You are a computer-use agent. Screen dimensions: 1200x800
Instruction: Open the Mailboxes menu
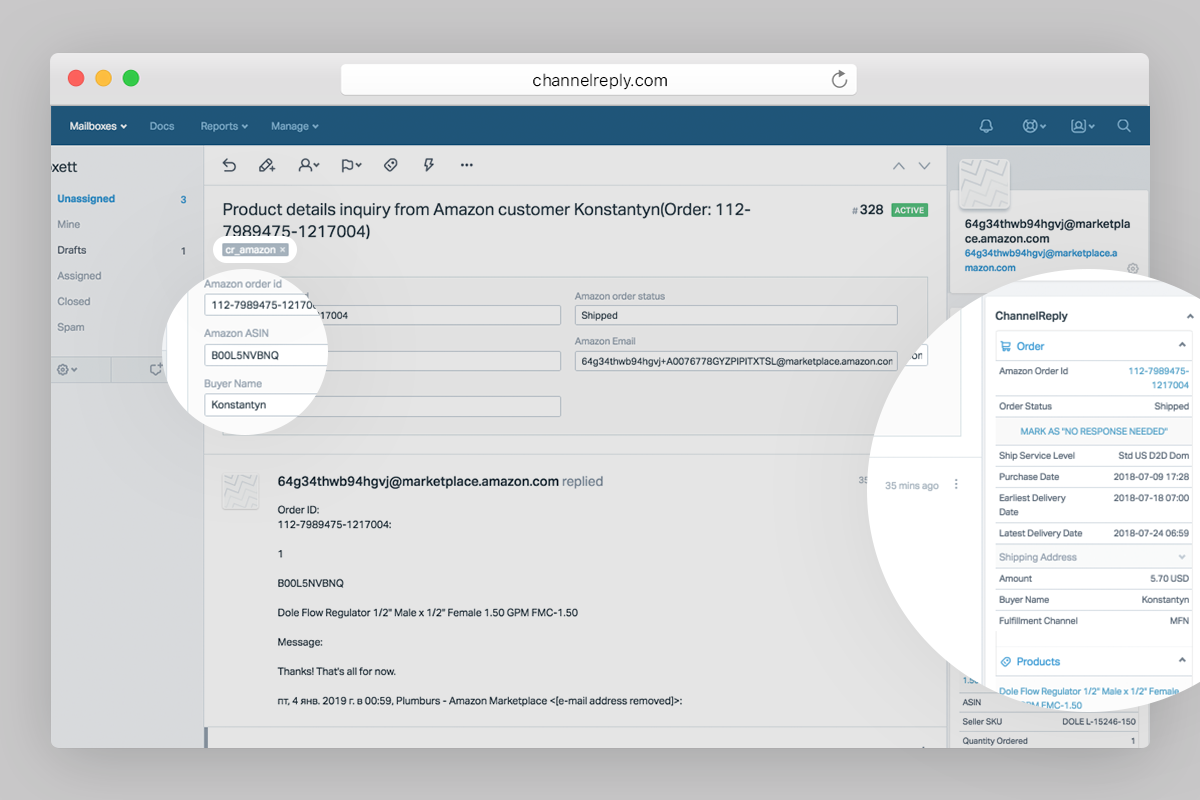coord(98,126)
